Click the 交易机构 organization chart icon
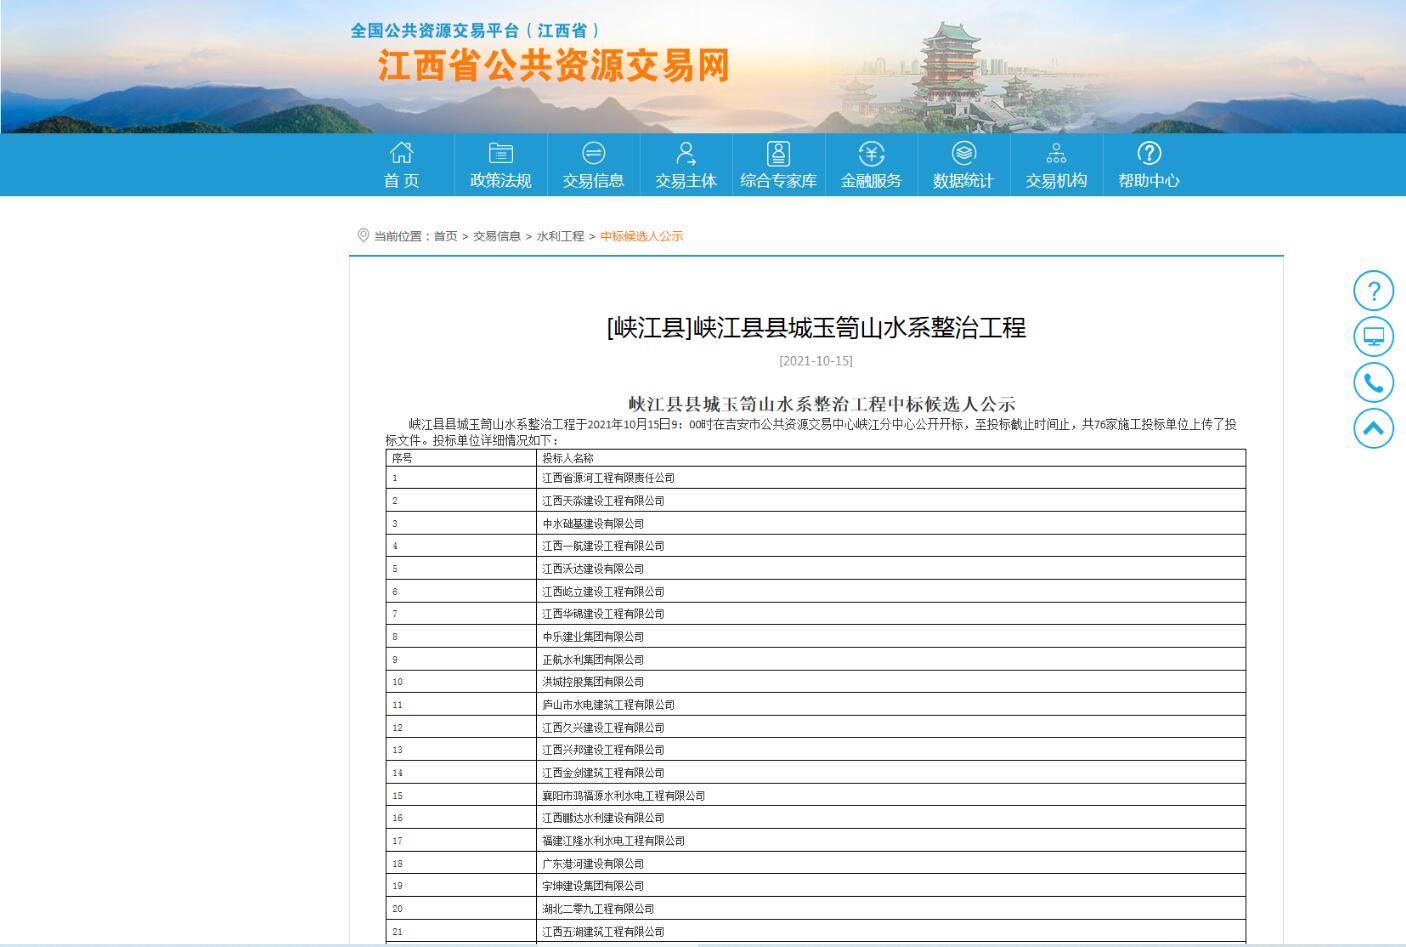 [x=1056, y=153]
